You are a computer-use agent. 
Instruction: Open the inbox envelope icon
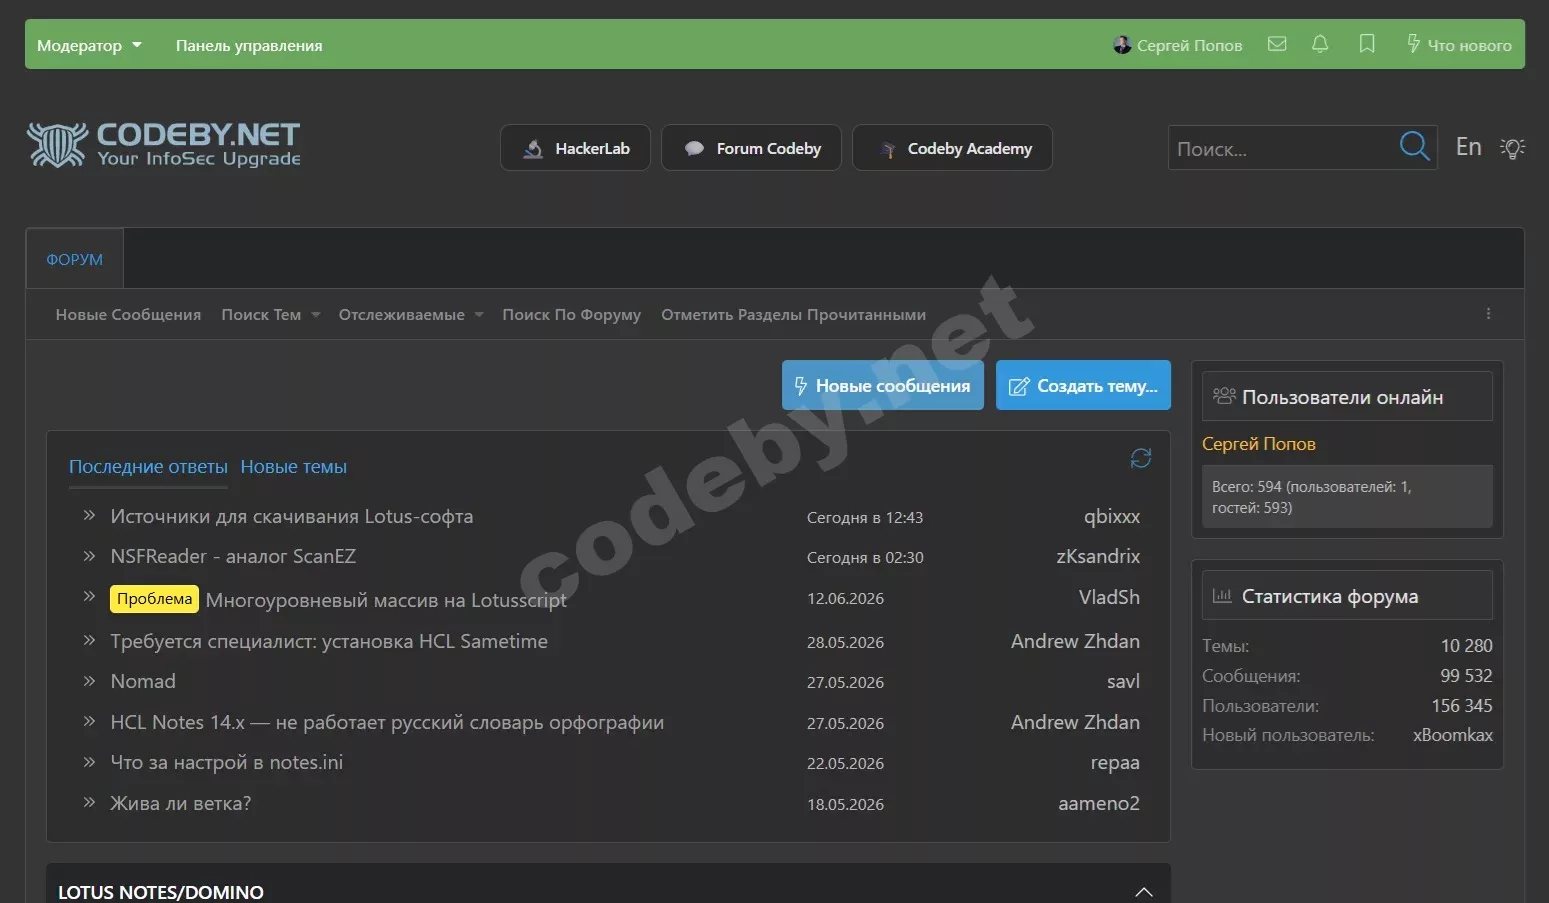coord(1277,44)
